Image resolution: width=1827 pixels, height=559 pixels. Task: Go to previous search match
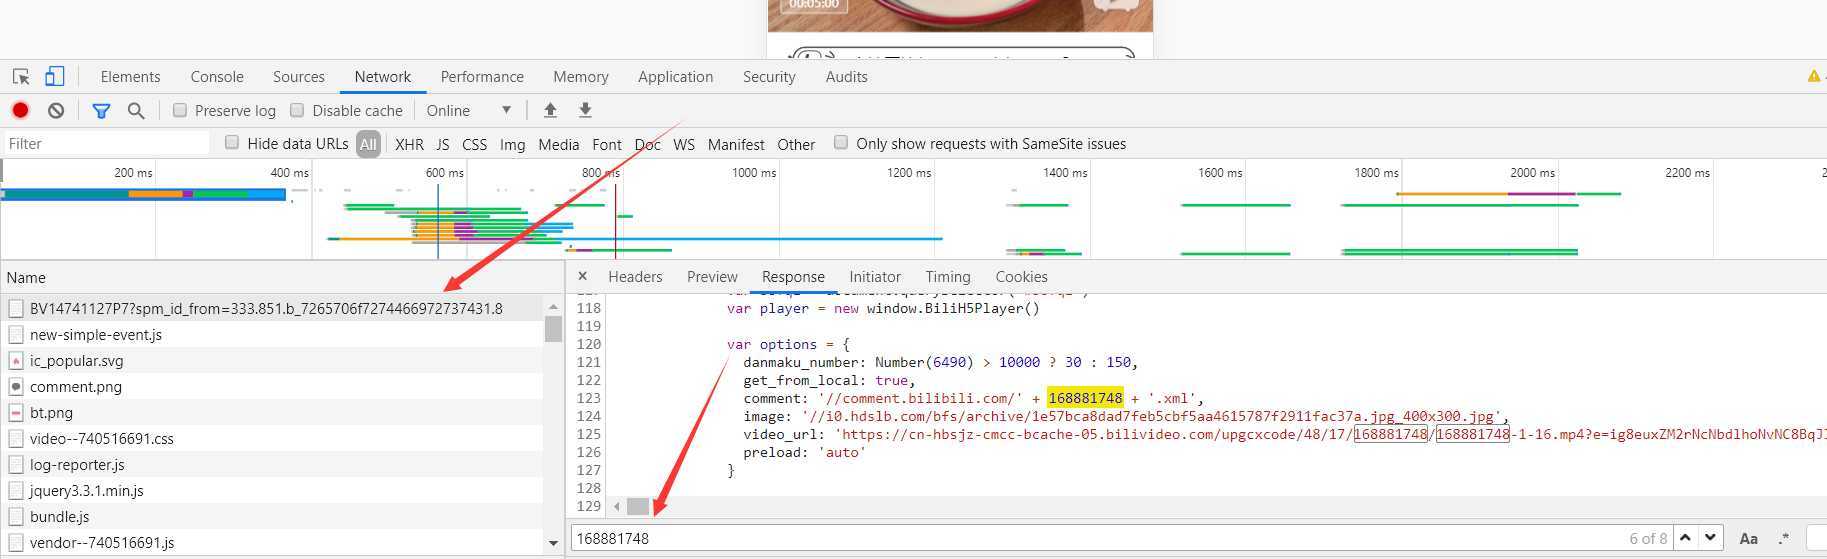[x=1685, y=538]
